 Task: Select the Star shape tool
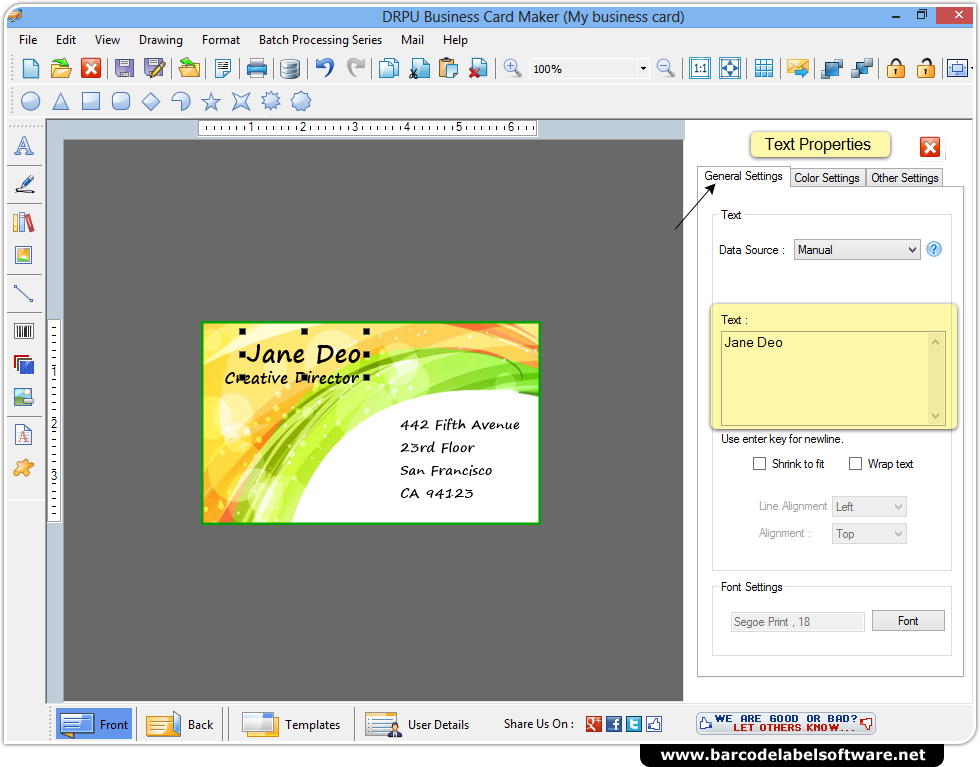[x=211, y=101]
